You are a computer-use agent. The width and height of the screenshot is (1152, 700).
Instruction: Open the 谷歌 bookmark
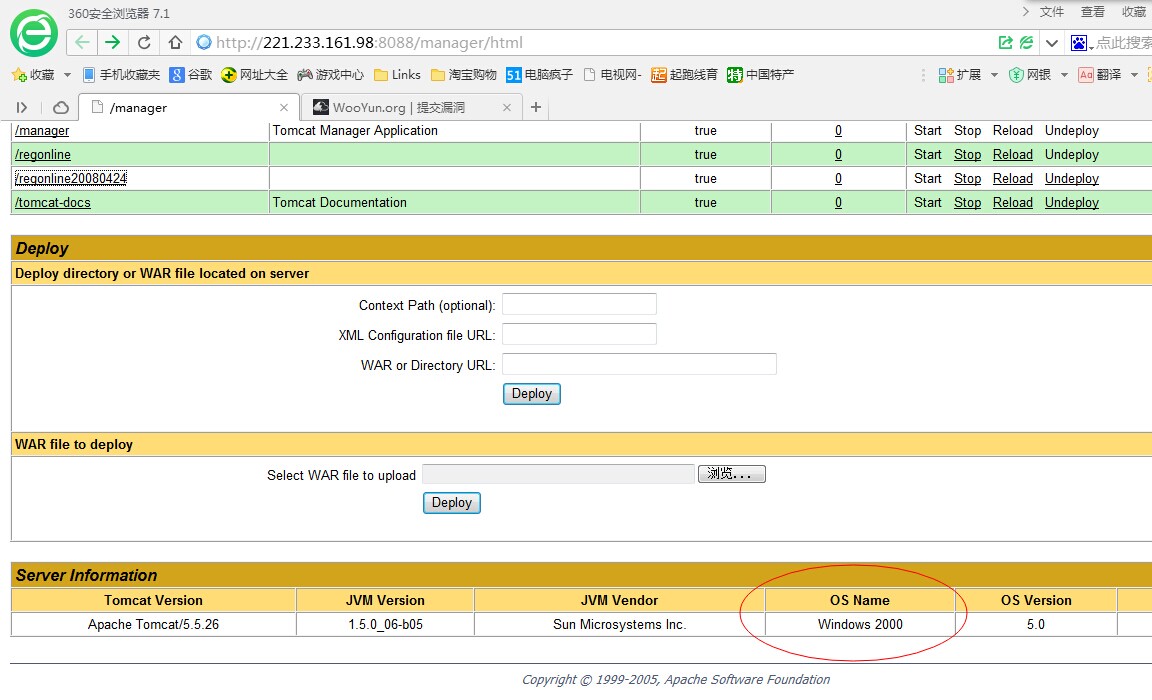pos(191,75)
